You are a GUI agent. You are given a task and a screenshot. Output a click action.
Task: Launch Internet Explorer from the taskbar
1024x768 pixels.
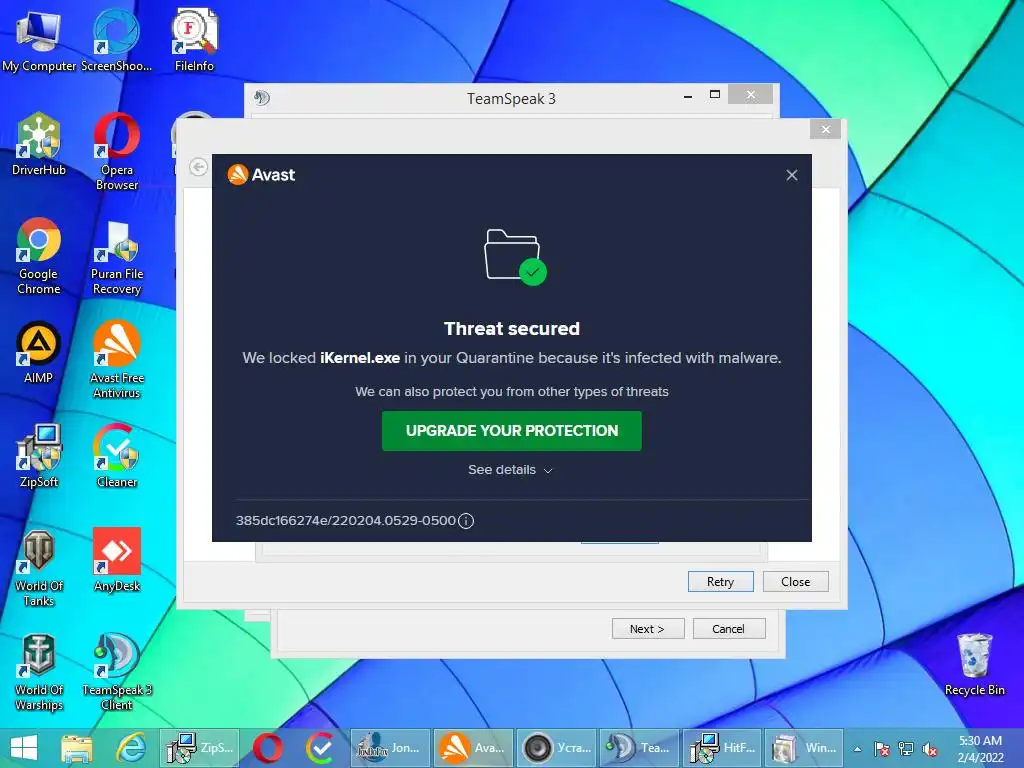pyautogui.click(x=131, y=748)
